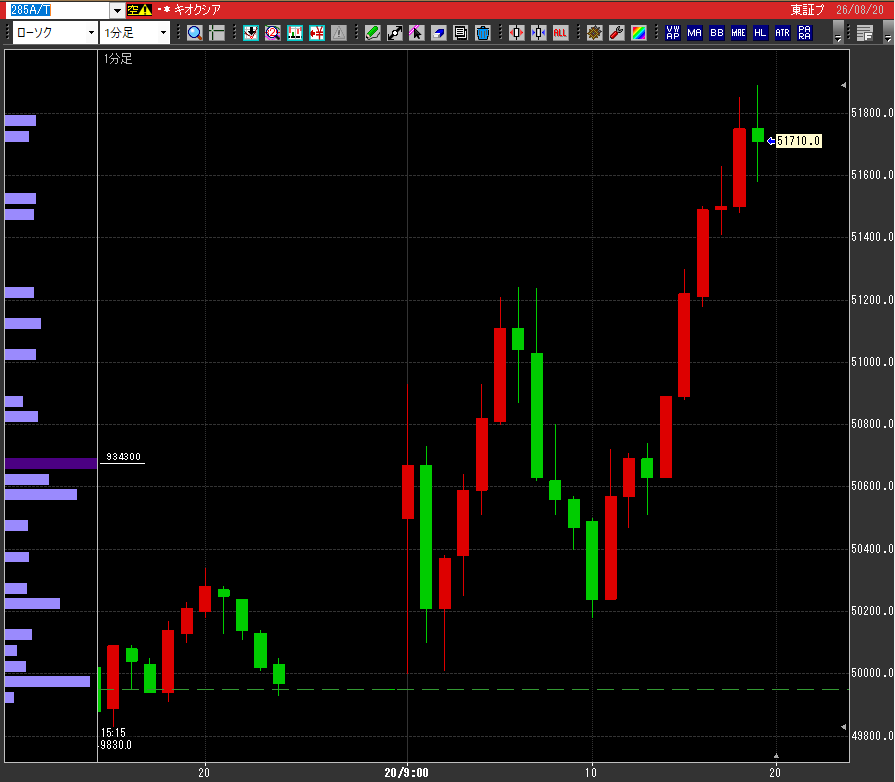Click the red ALL display button

[560, 33]
